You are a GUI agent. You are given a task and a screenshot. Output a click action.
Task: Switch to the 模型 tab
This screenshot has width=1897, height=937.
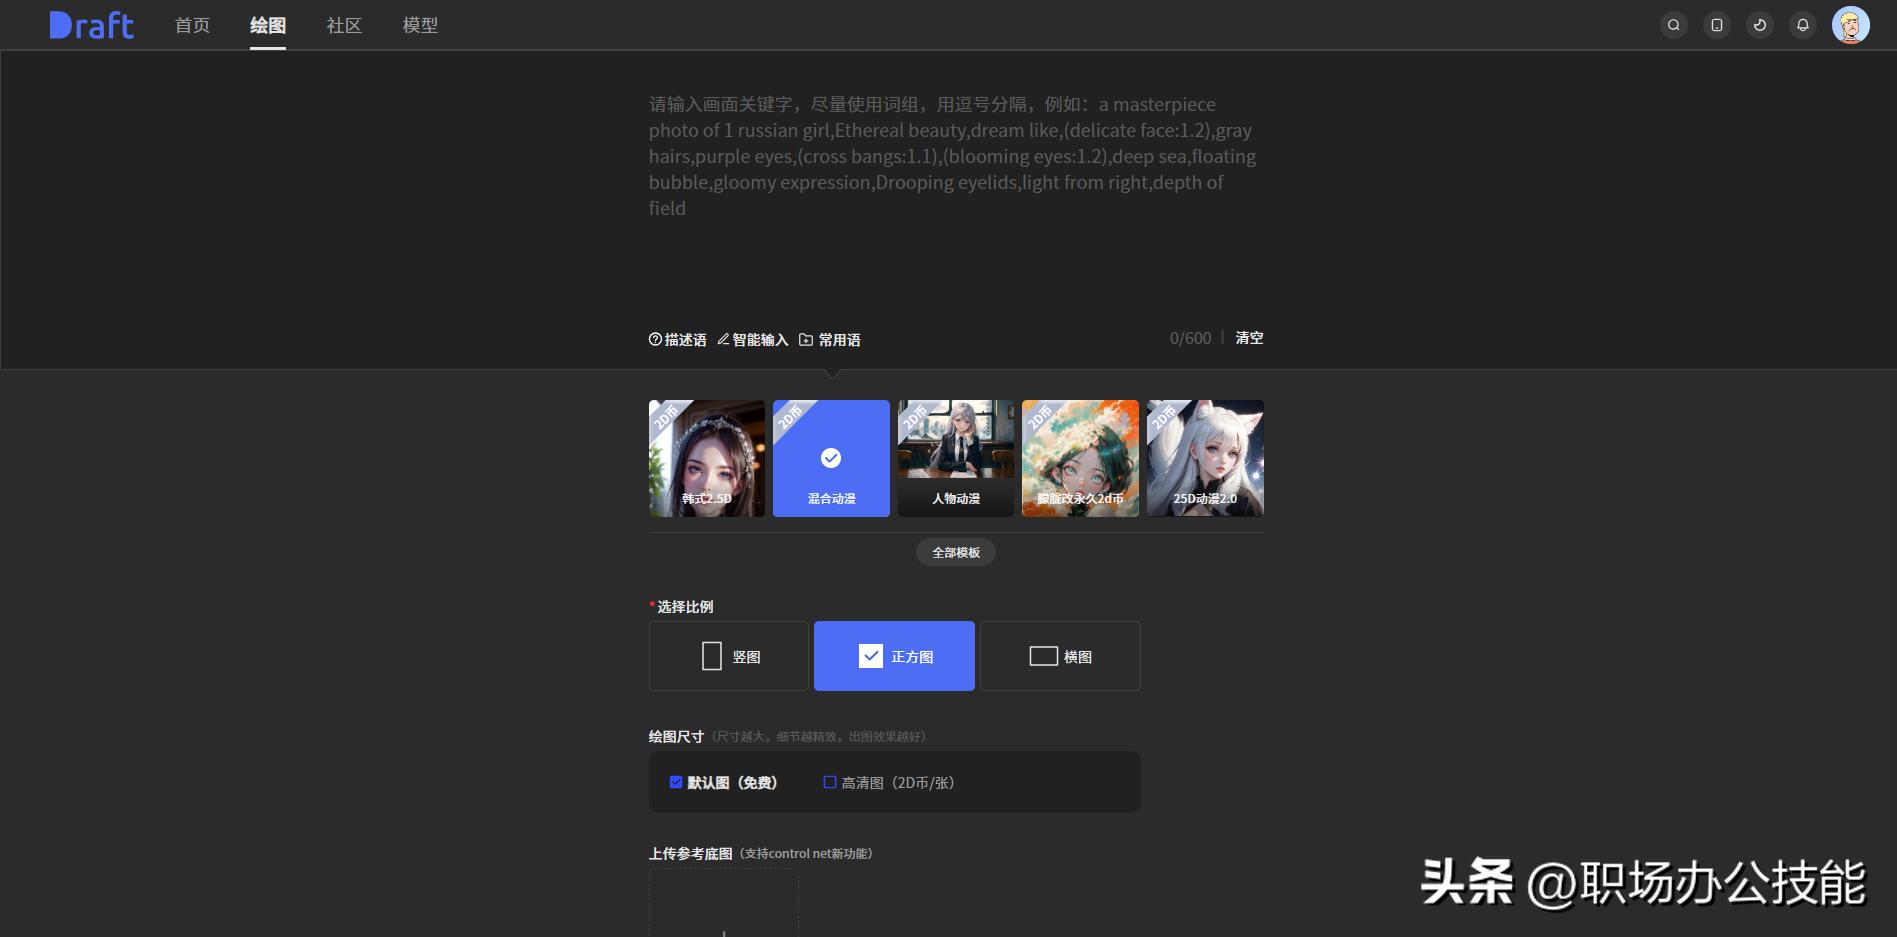tap(420, 25)
